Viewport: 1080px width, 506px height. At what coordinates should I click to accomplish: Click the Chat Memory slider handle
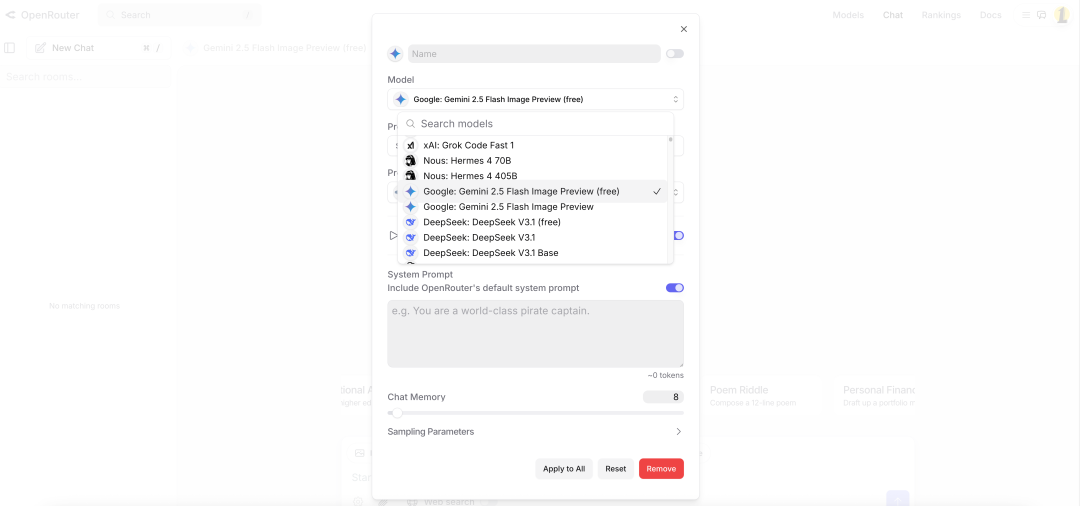pos(397,413)
